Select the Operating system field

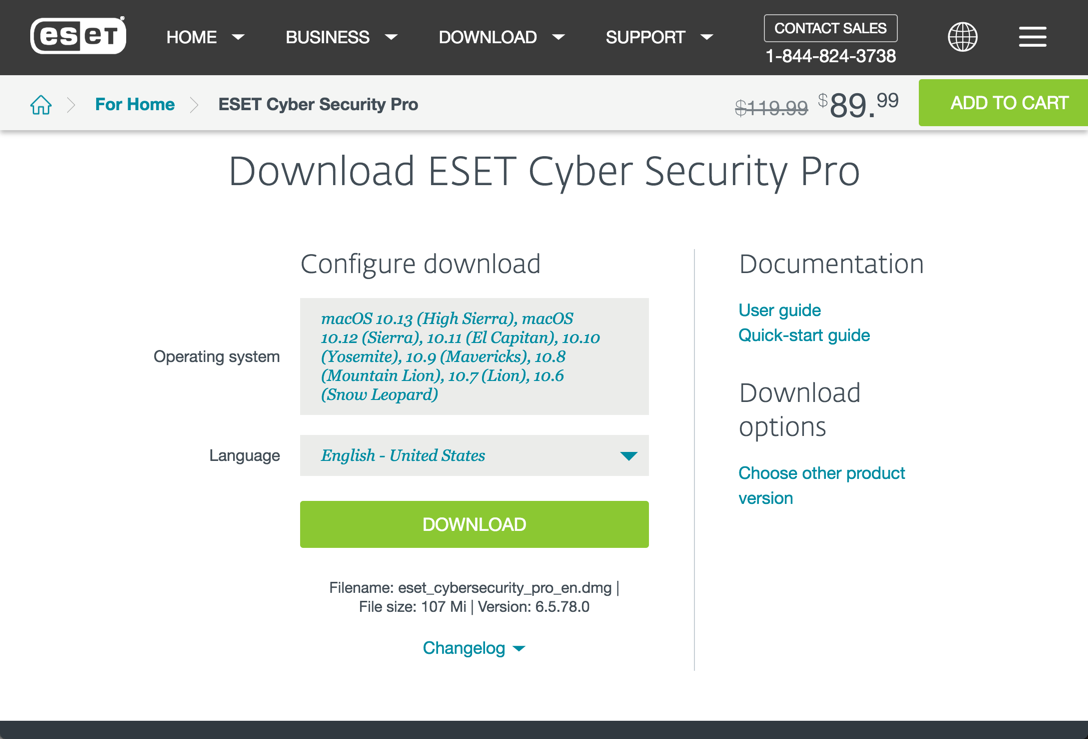(474, 357)
